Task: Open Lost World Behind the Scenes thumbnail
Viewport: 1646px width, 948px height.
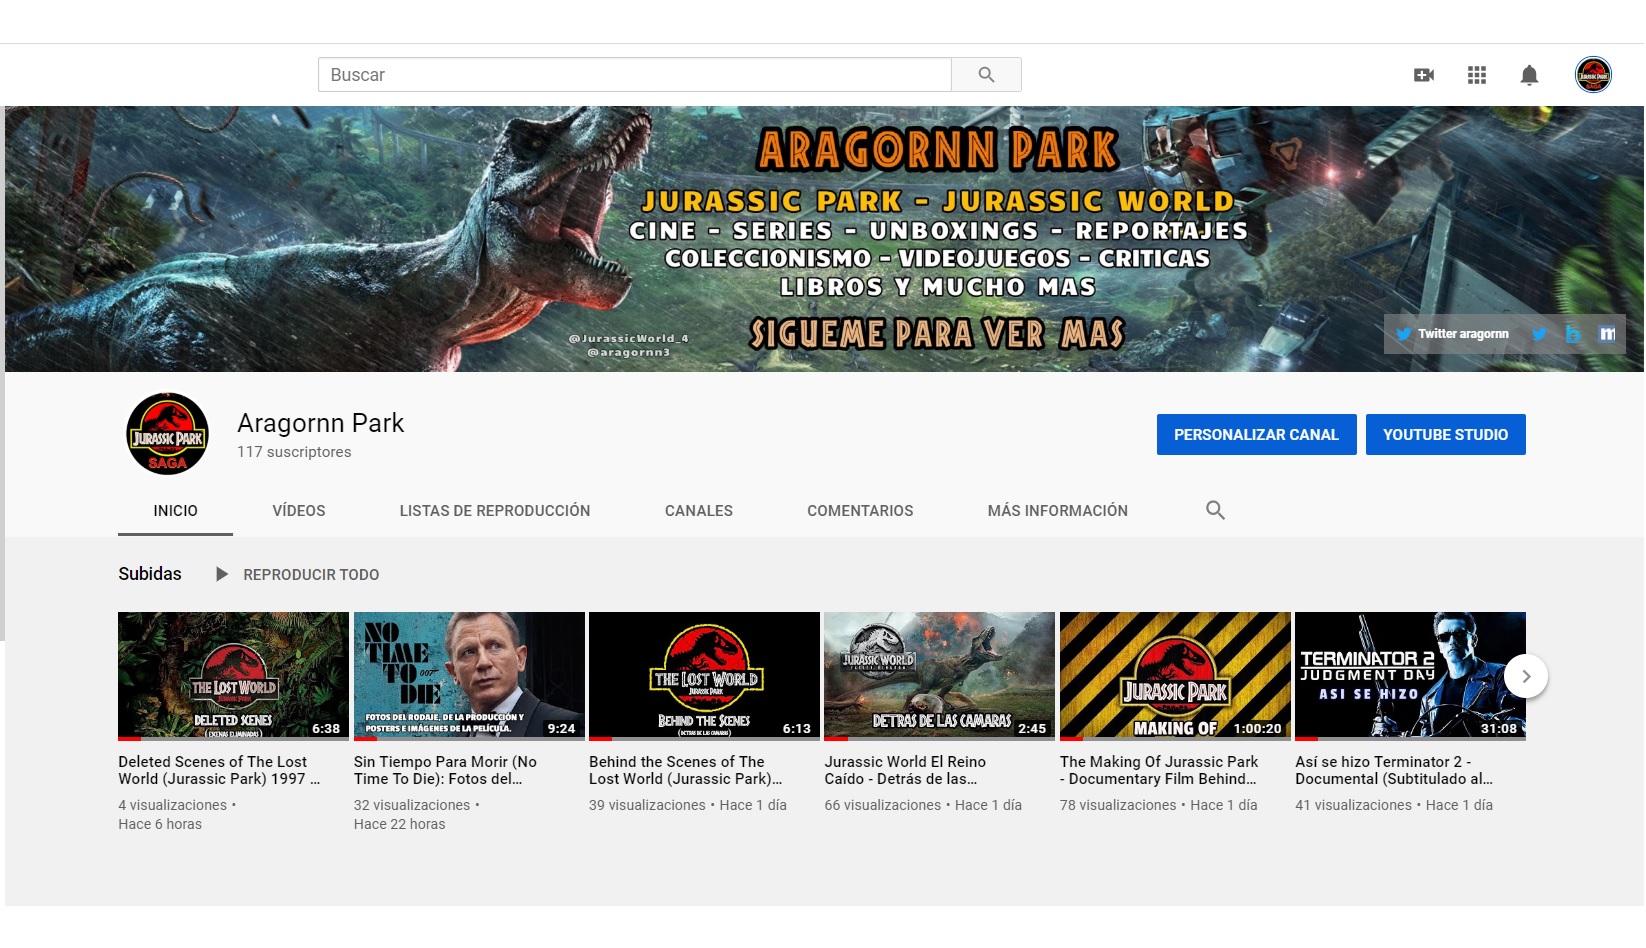Action: pos(704,676)
